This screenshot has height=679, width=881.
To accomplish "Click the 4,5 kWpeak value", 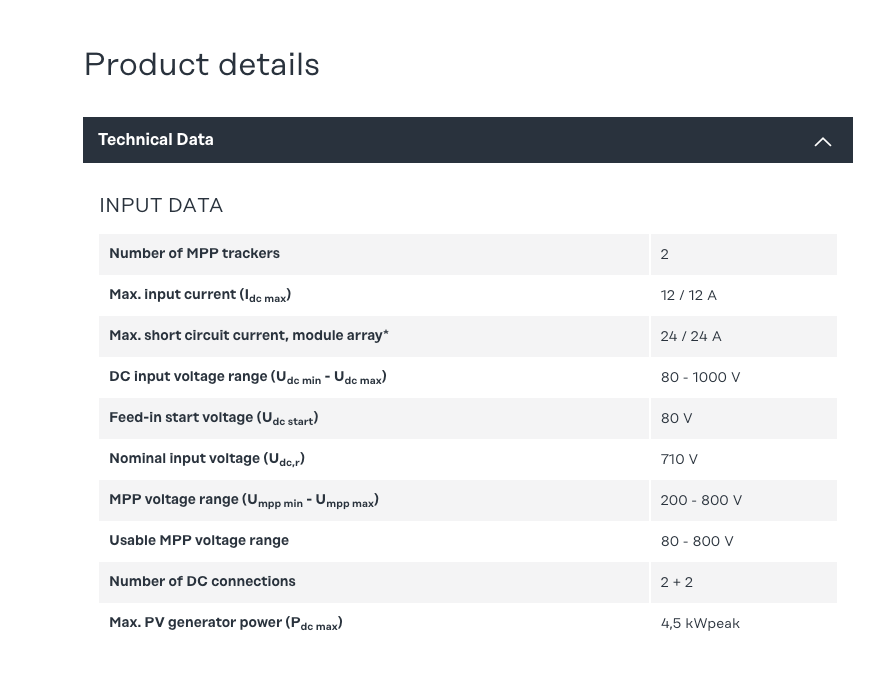I will click(700, 623).
